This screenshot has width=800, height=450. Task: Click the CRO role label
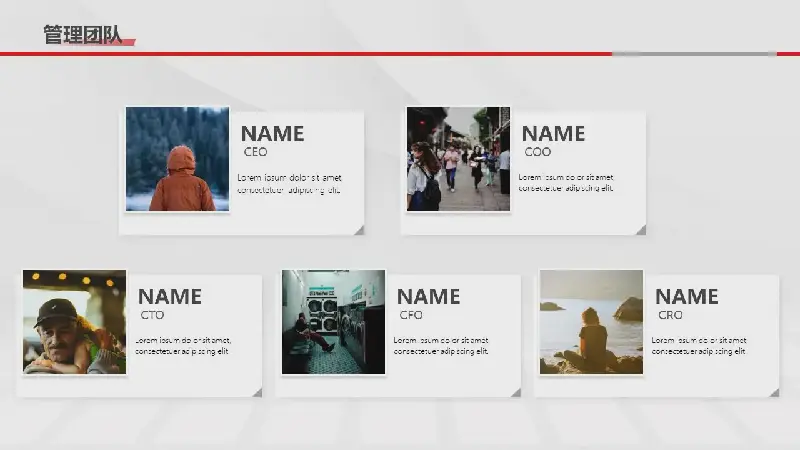670,315
